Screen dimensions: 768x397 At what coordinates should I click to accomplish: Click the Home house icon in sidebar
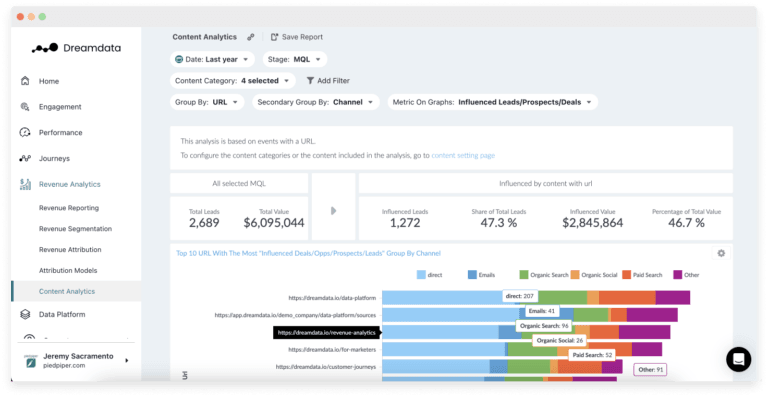[x=25, y=81]
